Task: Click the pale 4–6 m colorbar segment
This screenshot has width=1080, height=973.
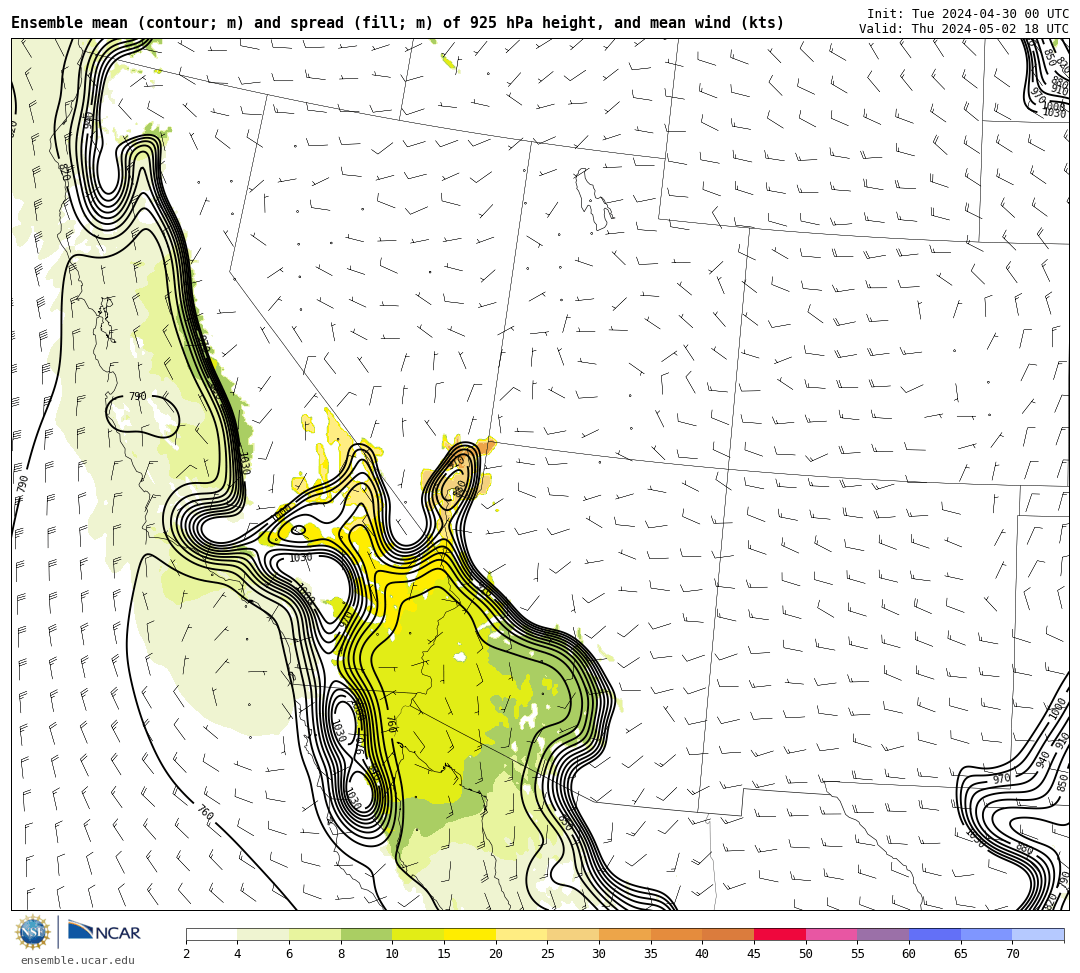Action: tap(263, 934)
